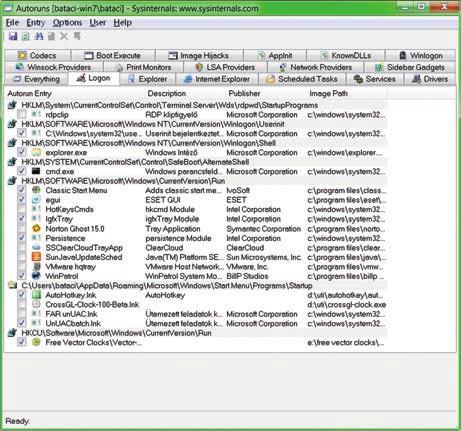Select the igfxTray entry text
461x431 pixels.
59,219
